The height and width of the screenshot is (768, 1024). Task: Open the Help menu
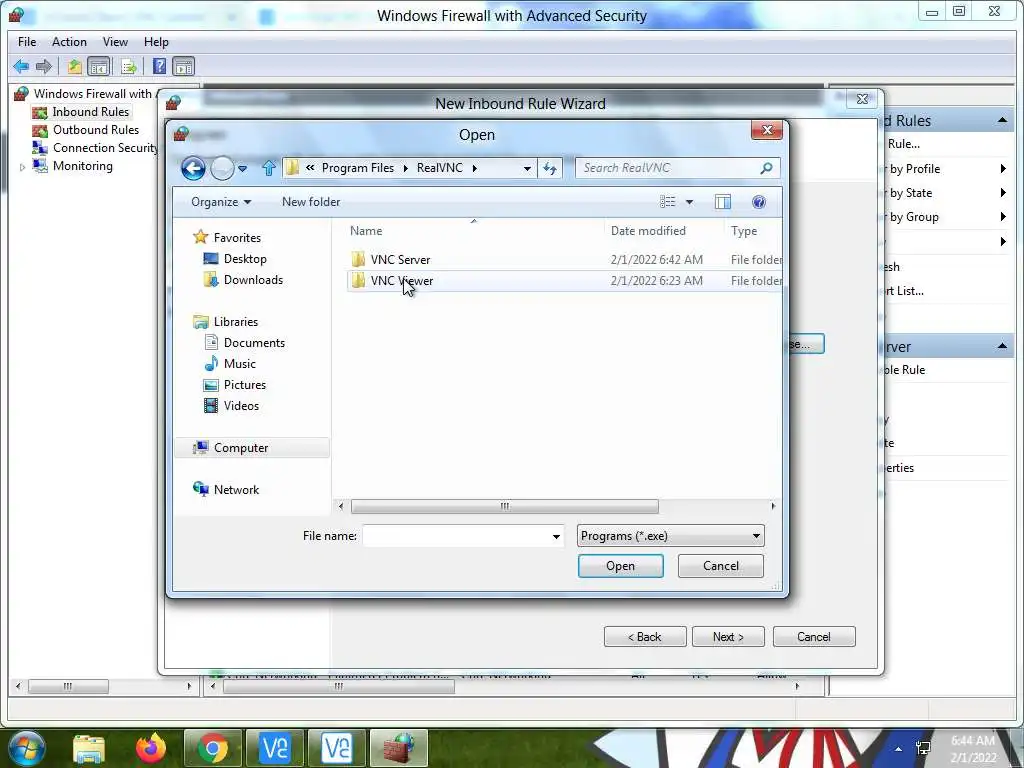pyautogui.click(x=156, y=42)
